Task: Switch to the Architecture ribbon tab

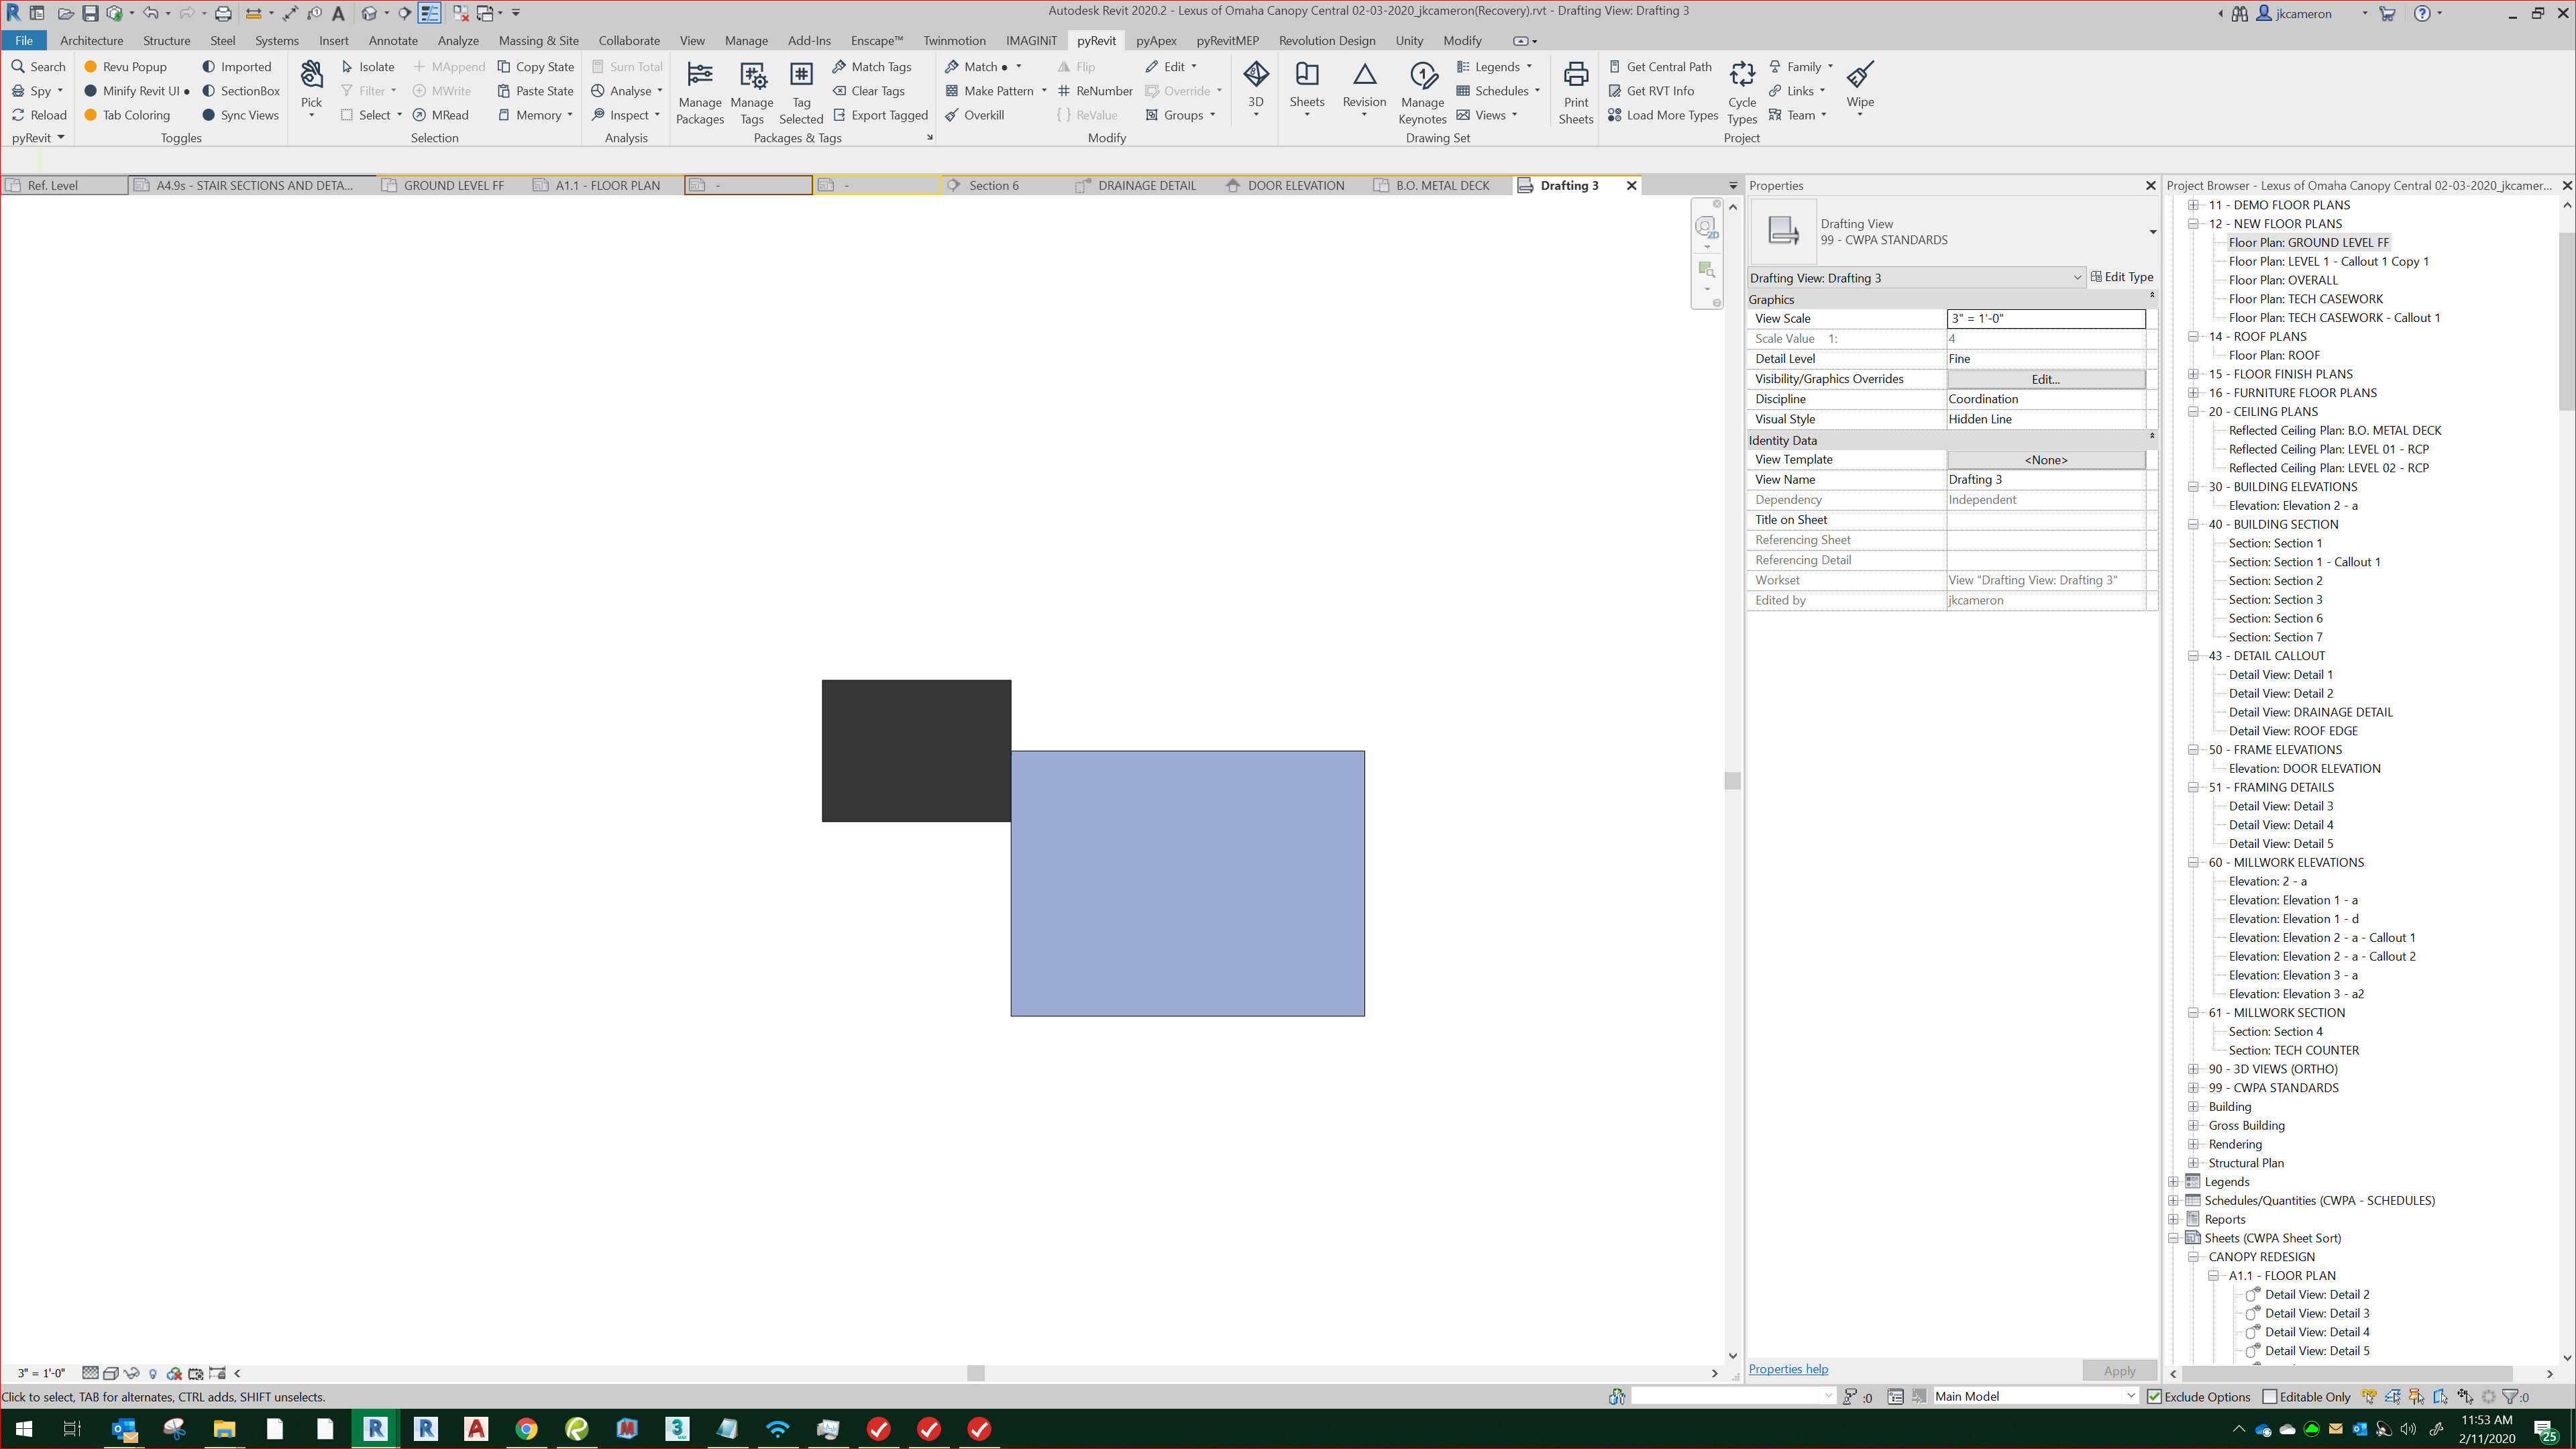Action: click(x=91, y=40)
